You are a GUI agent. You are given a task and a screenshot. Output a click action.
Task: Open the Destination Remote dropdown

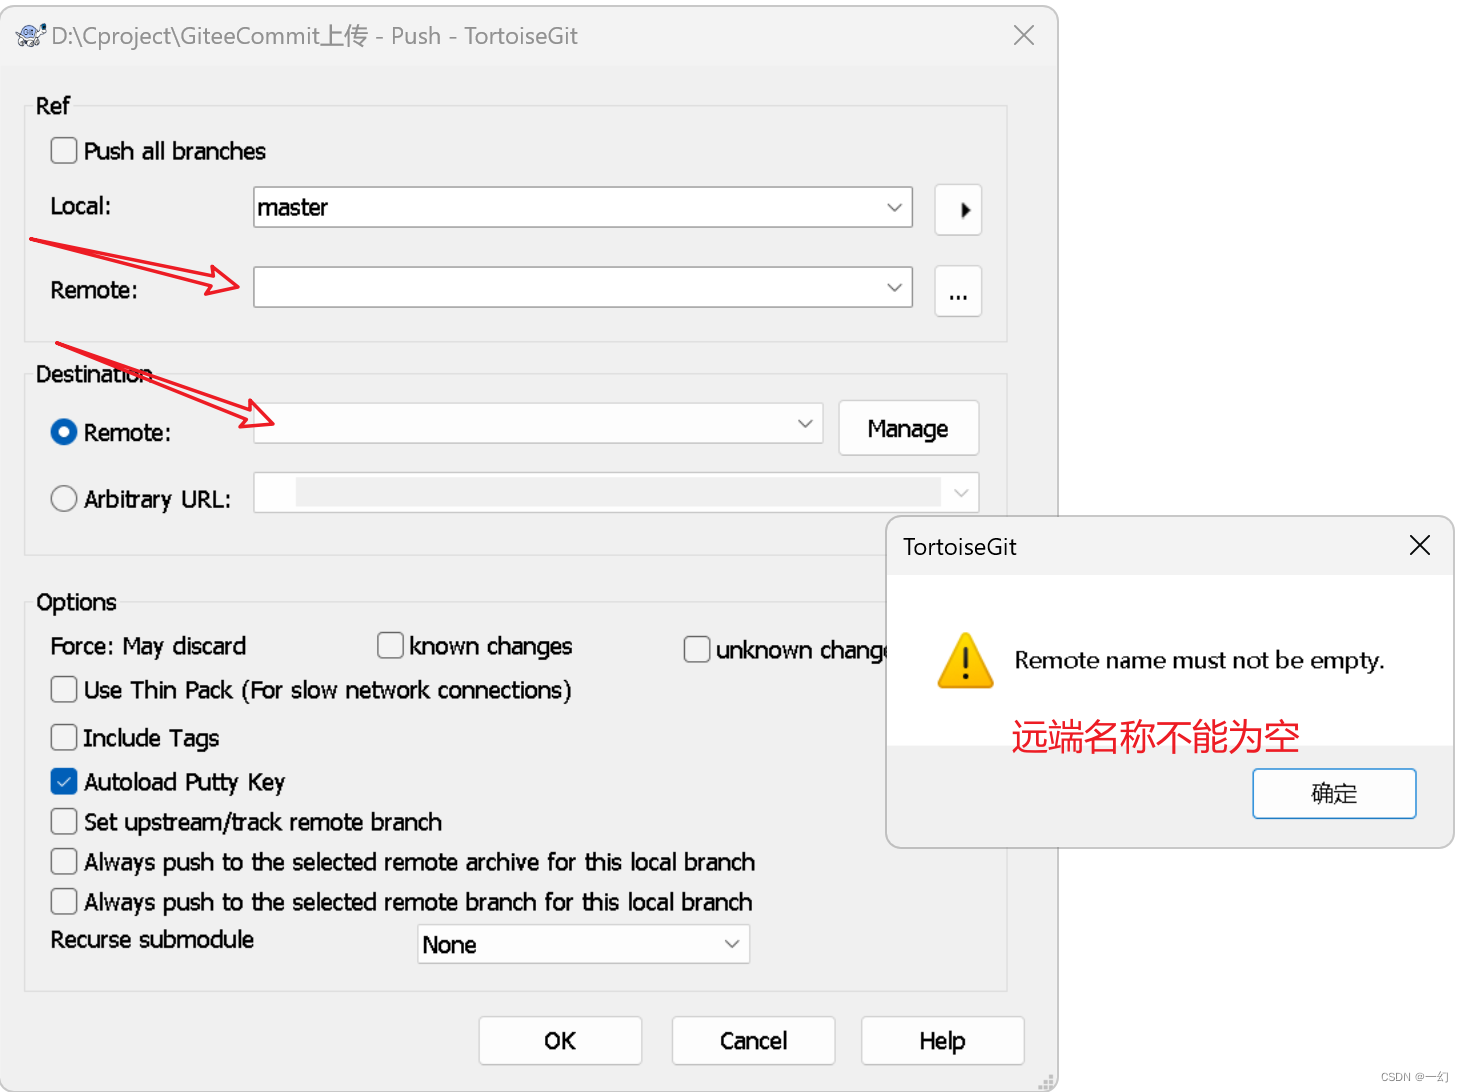(x=804, y=423)
